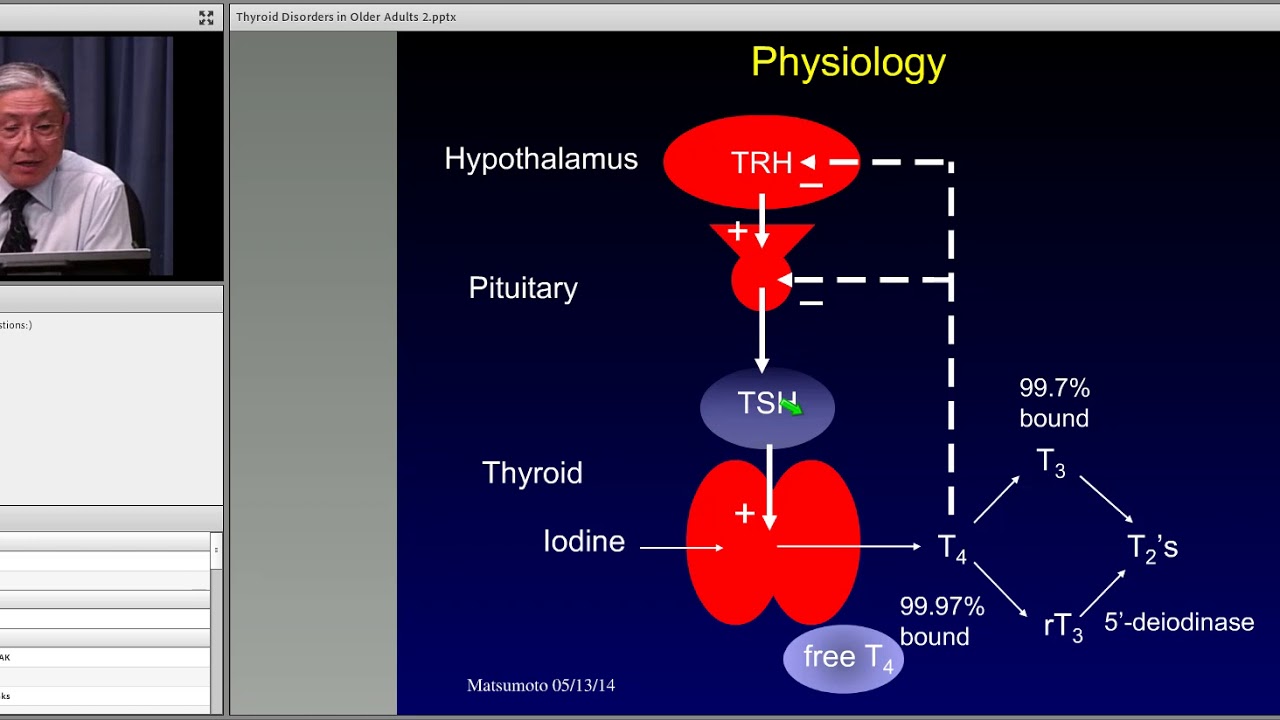Viewport: 1280px width, 720px height.
Task: Click the green pointer arrow on the TSH oval
Action: pyautogui.click(x=791, y=406)
